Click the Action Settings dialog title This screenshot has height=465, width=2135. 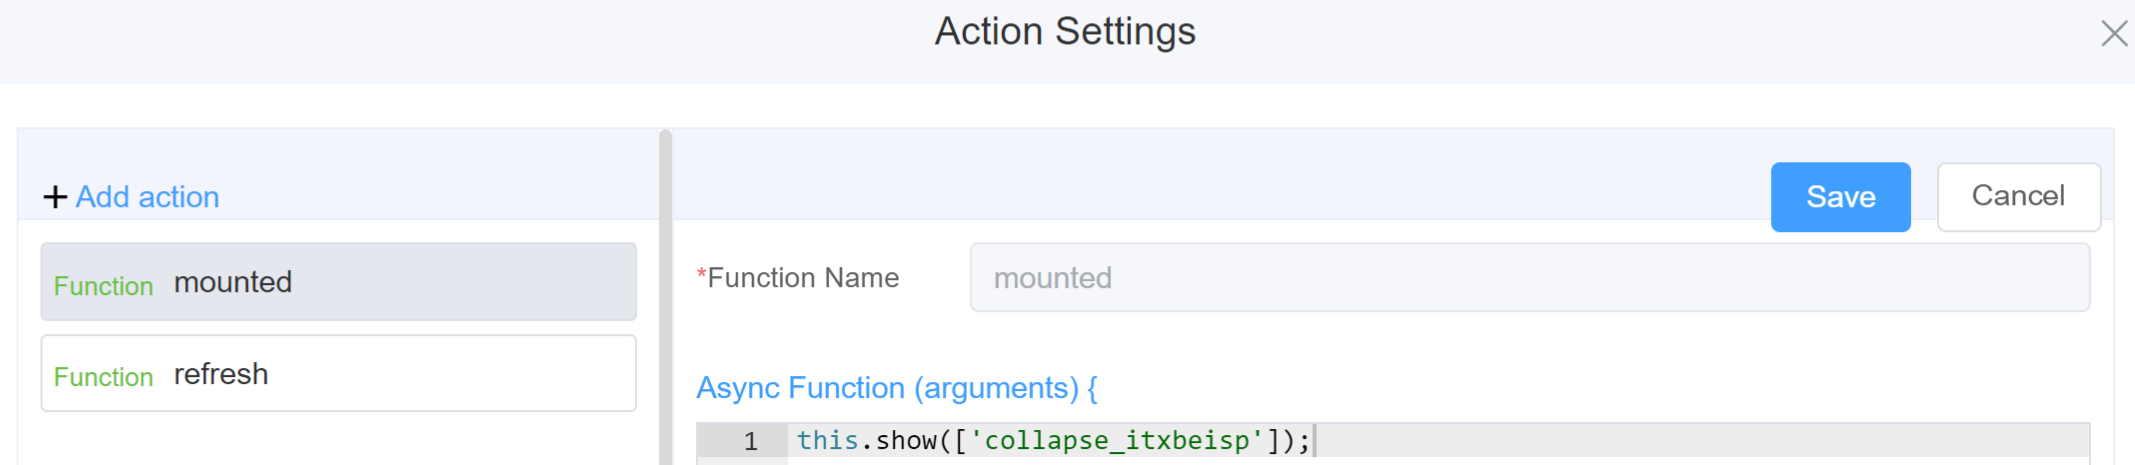pyautogui.click(x=1065, y=32)
